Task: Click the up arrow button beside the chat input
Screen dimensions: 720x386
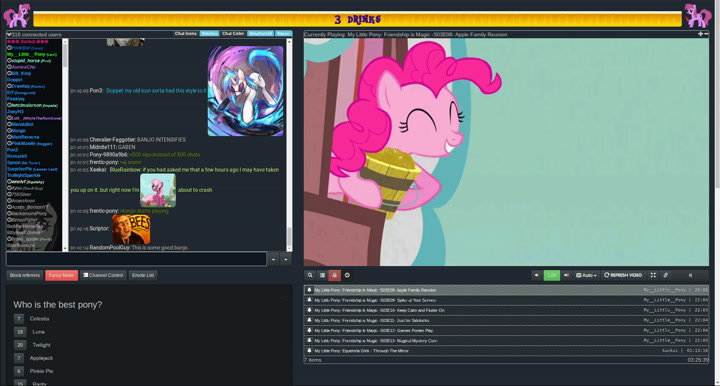Action: (x=273, y=259)
